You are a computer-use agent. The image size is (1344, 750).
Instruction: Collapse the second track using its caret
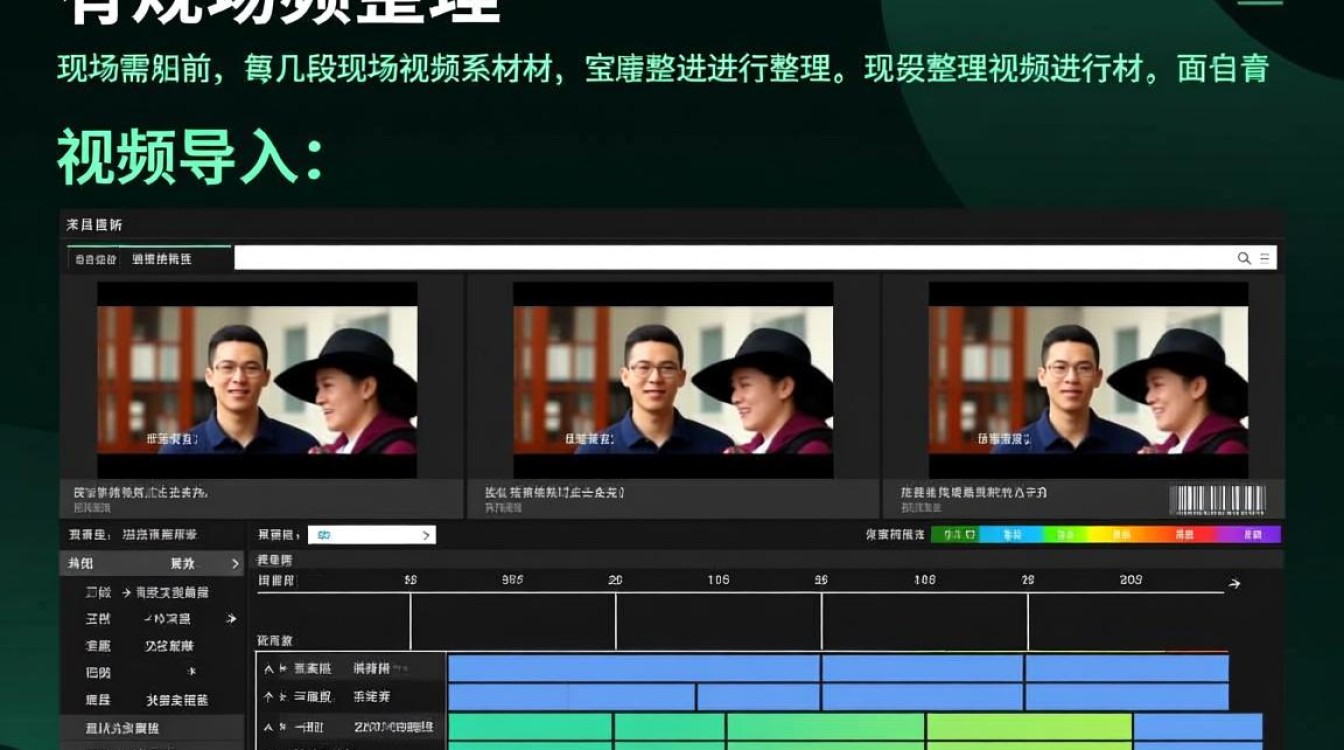pyautogui.click(x=268, y=696)
